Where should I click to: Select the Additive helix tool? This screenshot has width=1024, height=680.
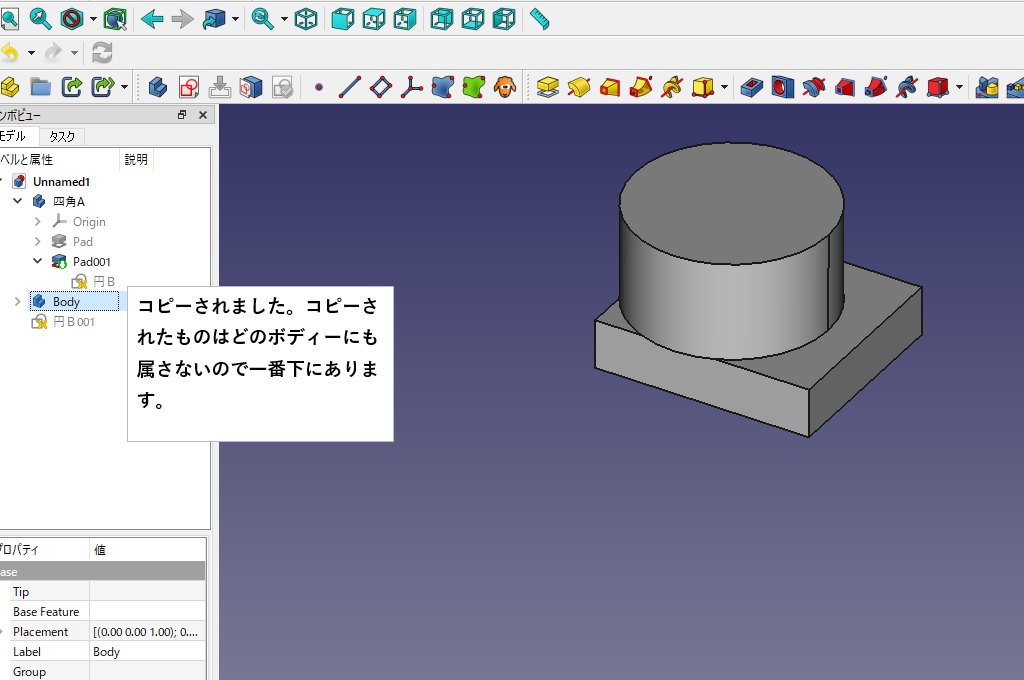pos(672,86)
